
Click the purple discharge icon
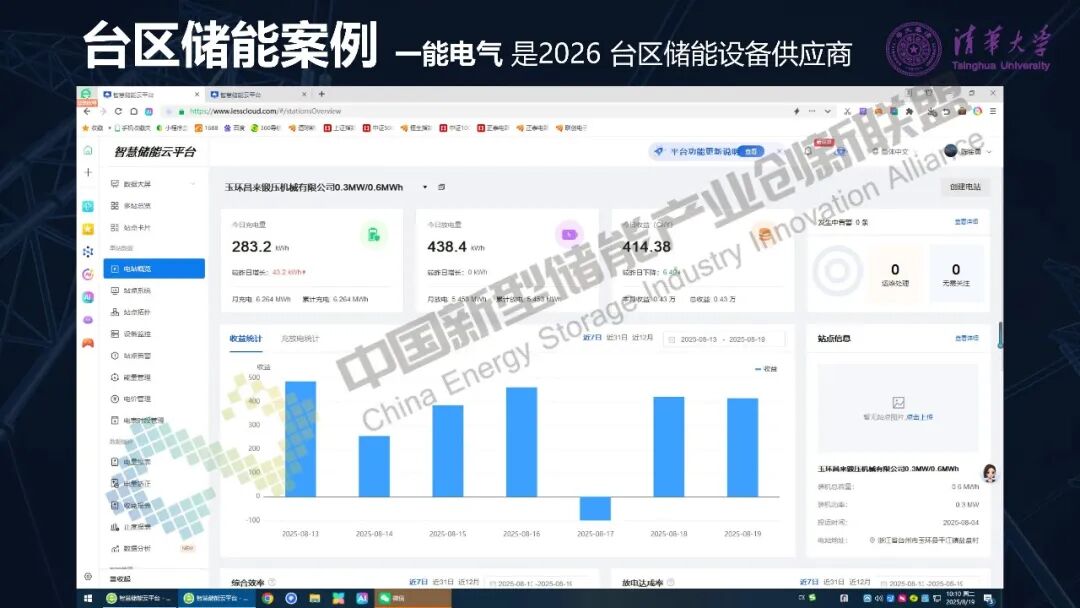click(569, 235)
